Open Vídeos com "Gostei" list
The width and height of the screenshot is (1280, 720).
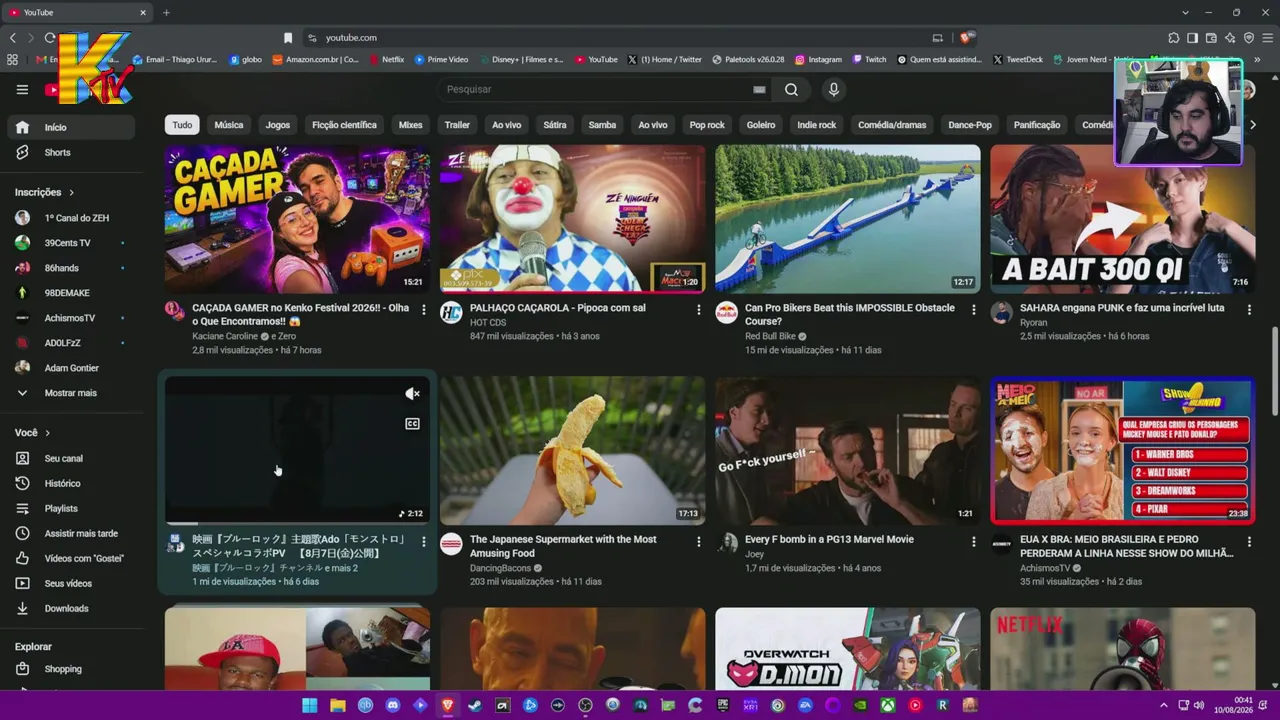[71, 558]
